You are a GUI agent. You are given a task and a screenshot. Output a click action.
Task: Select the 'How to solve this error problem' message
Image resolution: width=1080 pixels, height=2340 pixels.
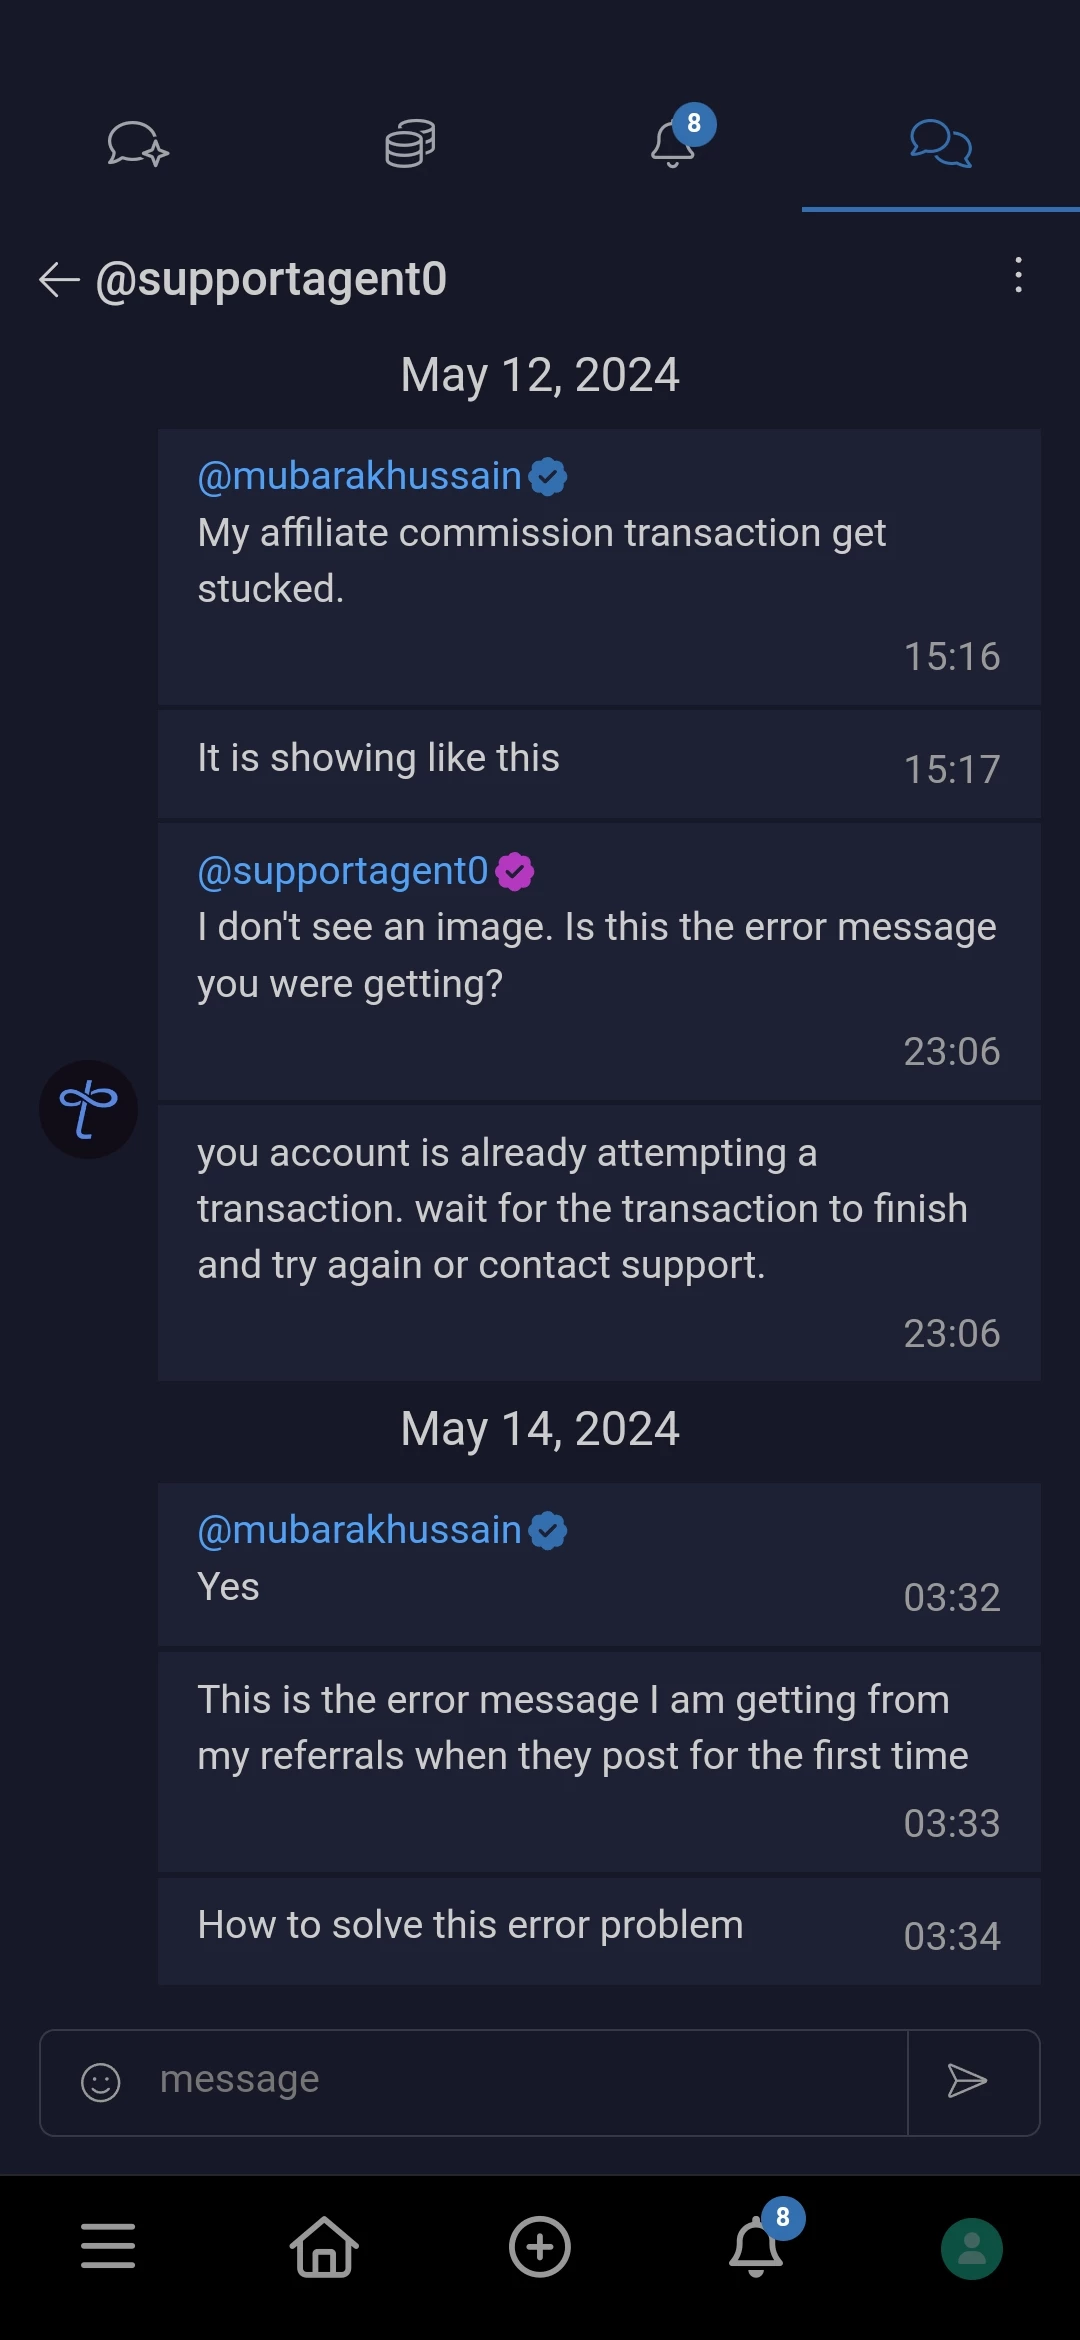pos(599,1931)
